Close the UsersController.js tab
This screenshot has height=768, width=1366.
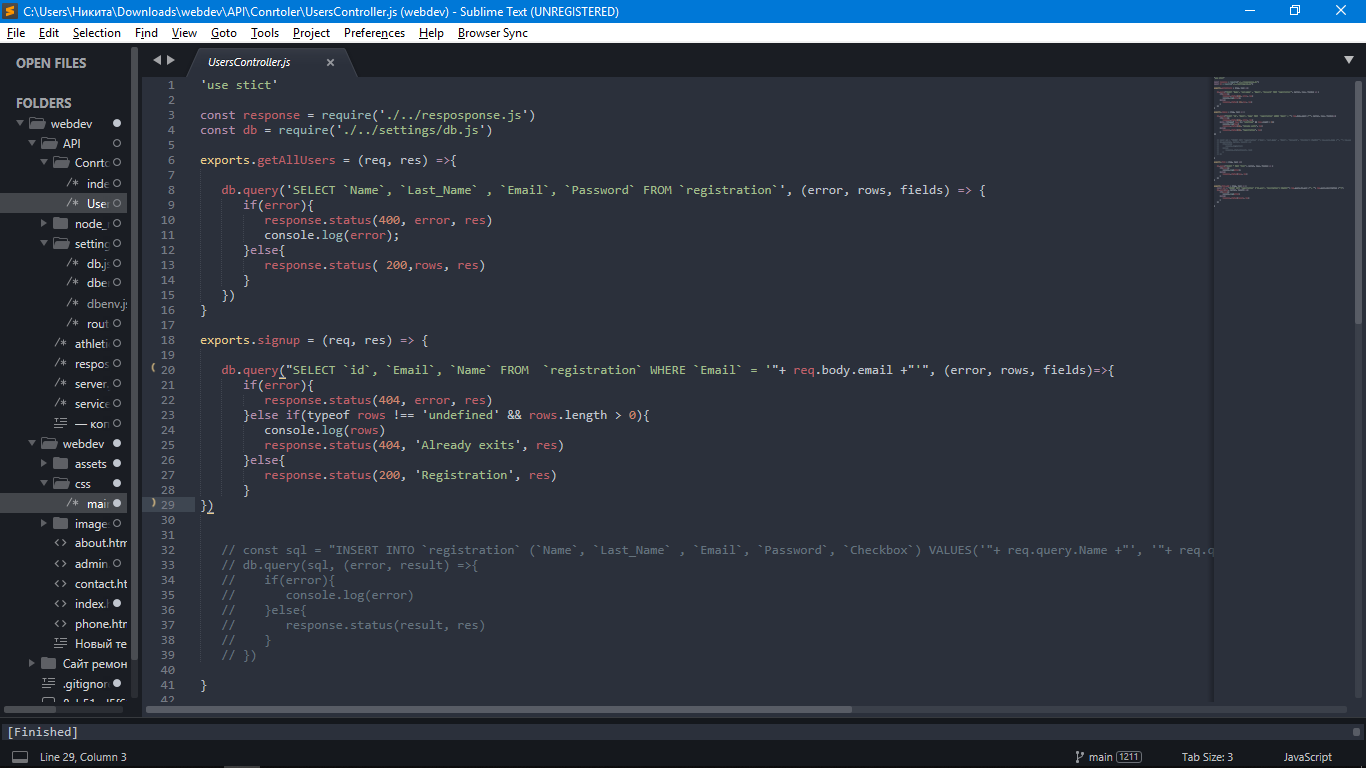331,62
